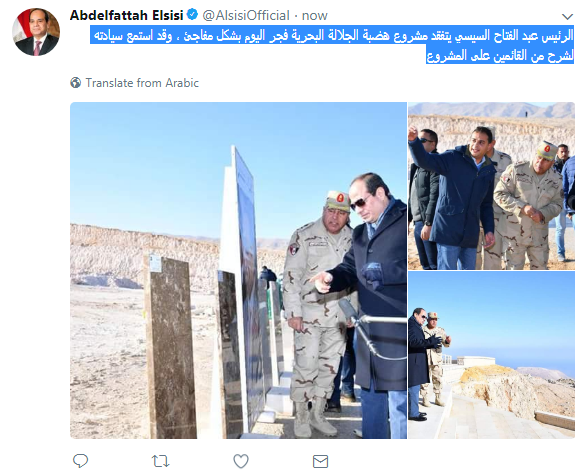Open the profile avatar picture
This screenshot has height=472, width=577.
click(x=36, y=32)
